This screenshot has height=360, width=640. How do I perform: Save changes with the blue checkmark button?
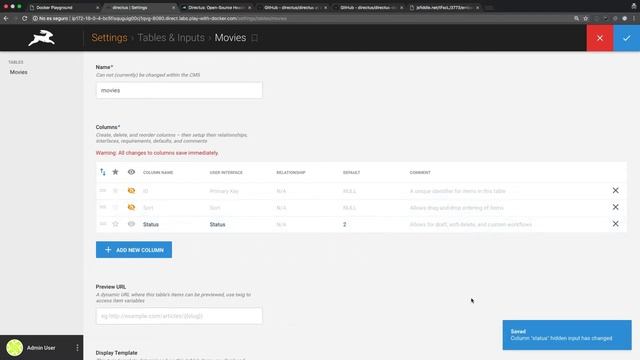(x=627, y=38)
